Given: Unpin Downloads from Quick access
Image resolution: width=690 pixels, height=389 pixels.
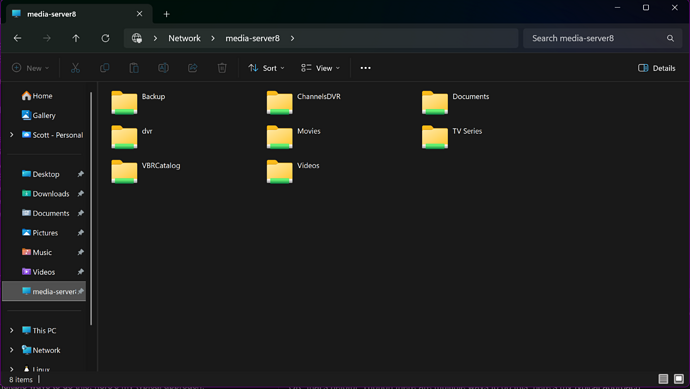Looking at the screenshot, I should point(81,194).
